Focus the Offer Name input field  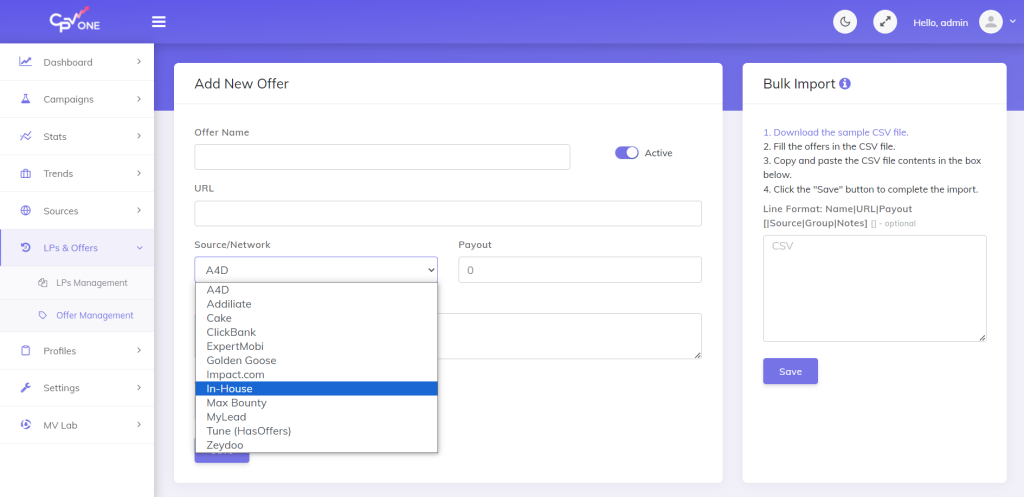[x=382, y=157]
